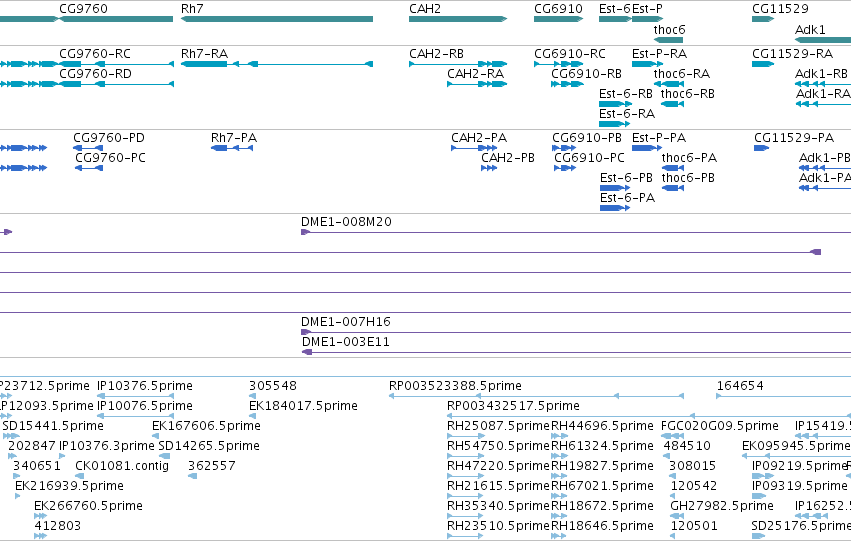The width and height of the screenshot is (851, 541).
Task: Select the Est-6-PB protein label
Action: pos(626,178)
